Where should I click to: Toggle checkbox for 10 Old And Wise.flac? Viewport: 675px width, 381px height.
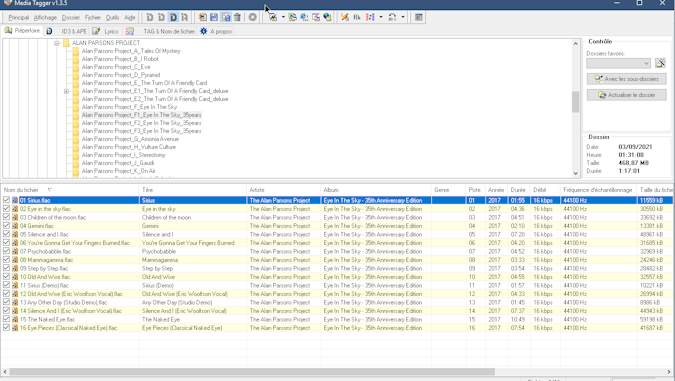click(6, 276)
